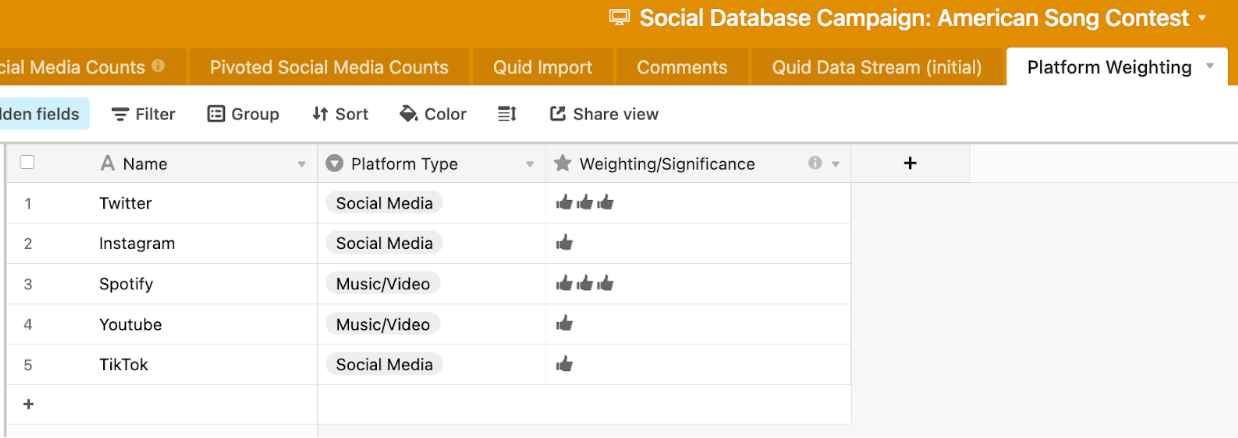Click row number 5
This screenshot has height=438, width=1238.
(28, 365)
